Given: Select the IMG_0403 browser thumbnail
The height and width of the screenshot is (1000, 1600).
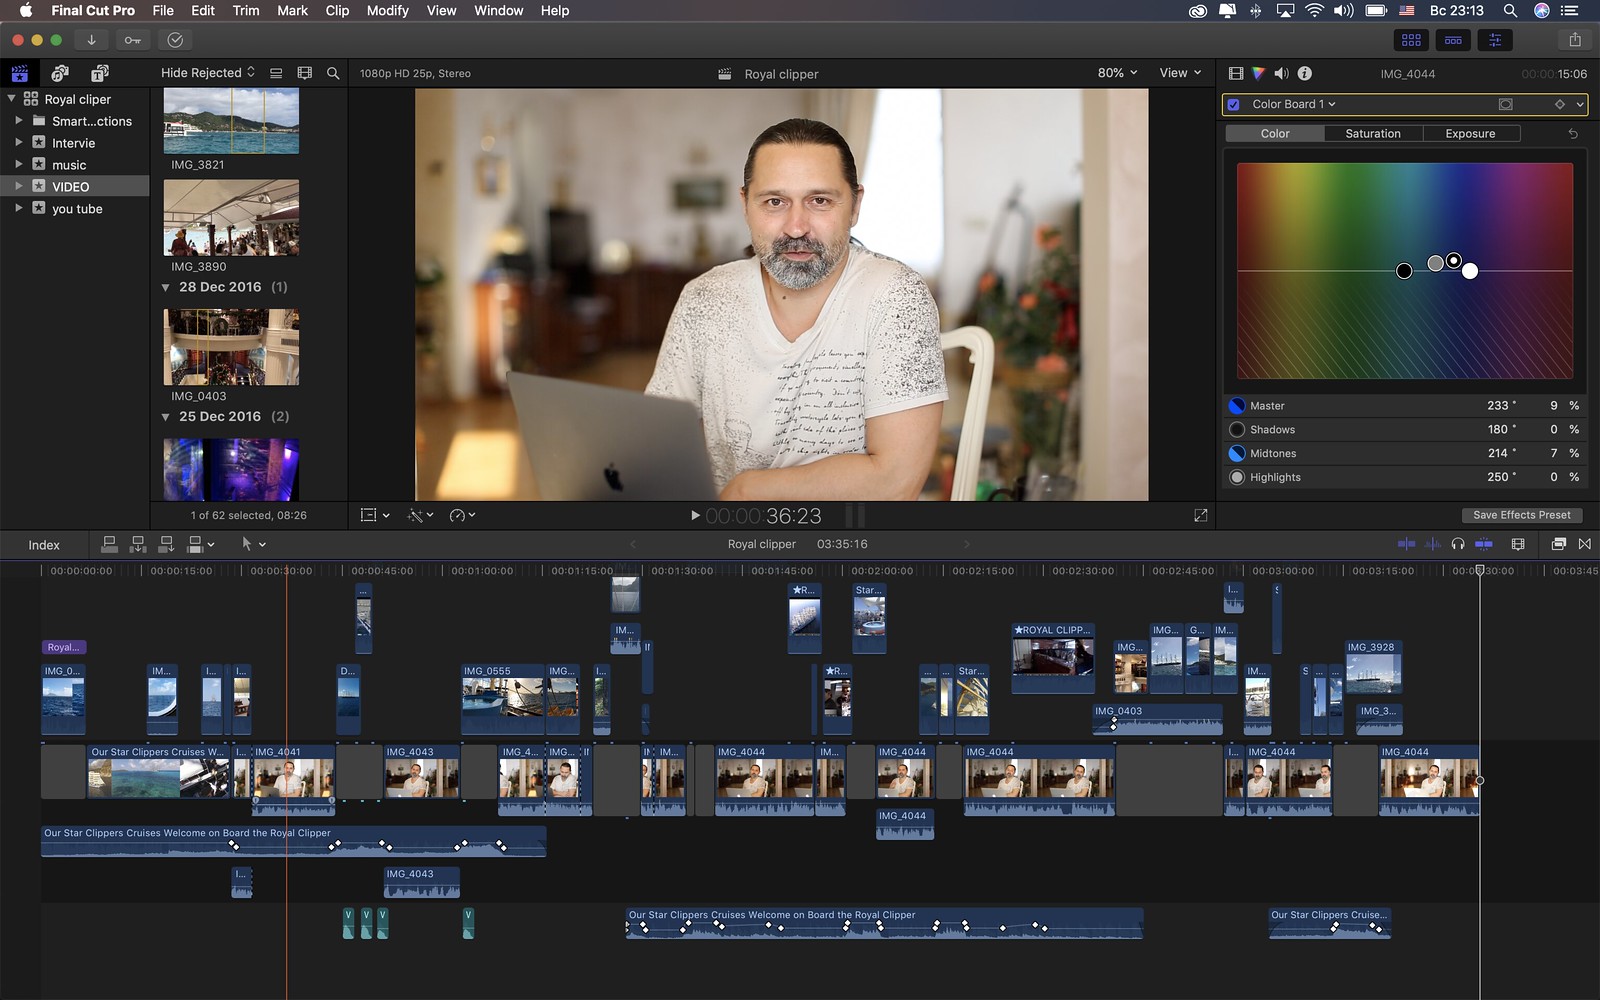Looking at the screenshot, I should click(231, 347).
